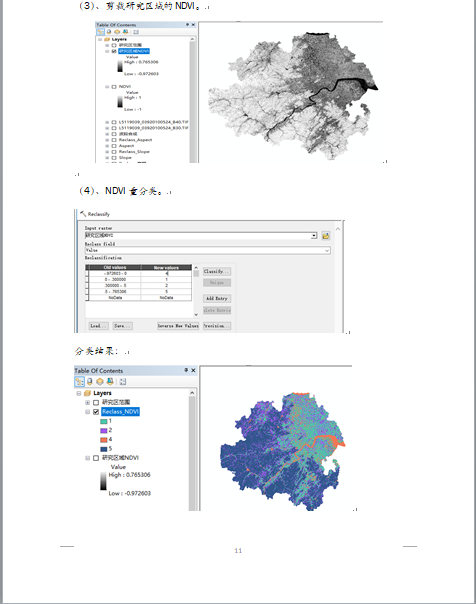Click List By Drawing Order in Reclass_Slope contents panel
Screen dimensions: 476x604
point(101,32)
